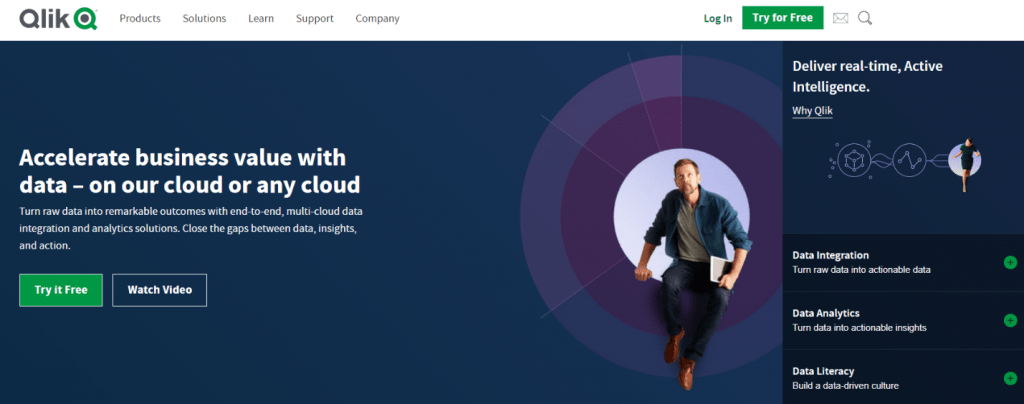Click the Watch Video button
The image size is (1024, 404).
click(x=159, y=290)
